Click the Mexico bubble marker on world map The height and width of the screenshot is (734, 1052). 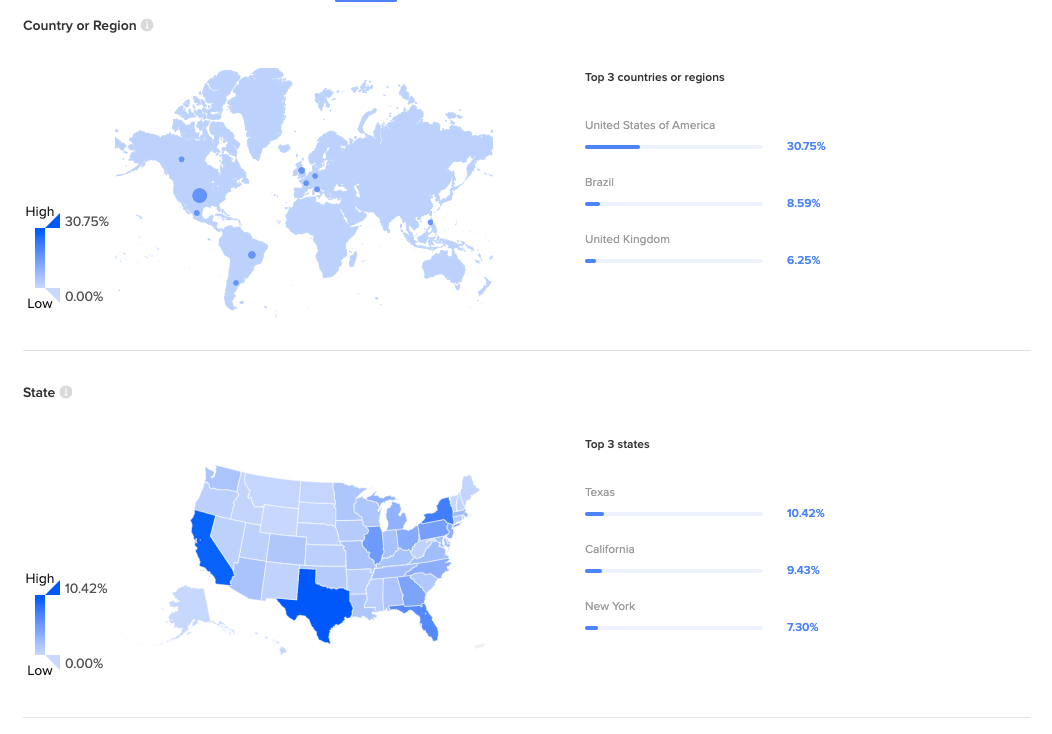point(197,213)
